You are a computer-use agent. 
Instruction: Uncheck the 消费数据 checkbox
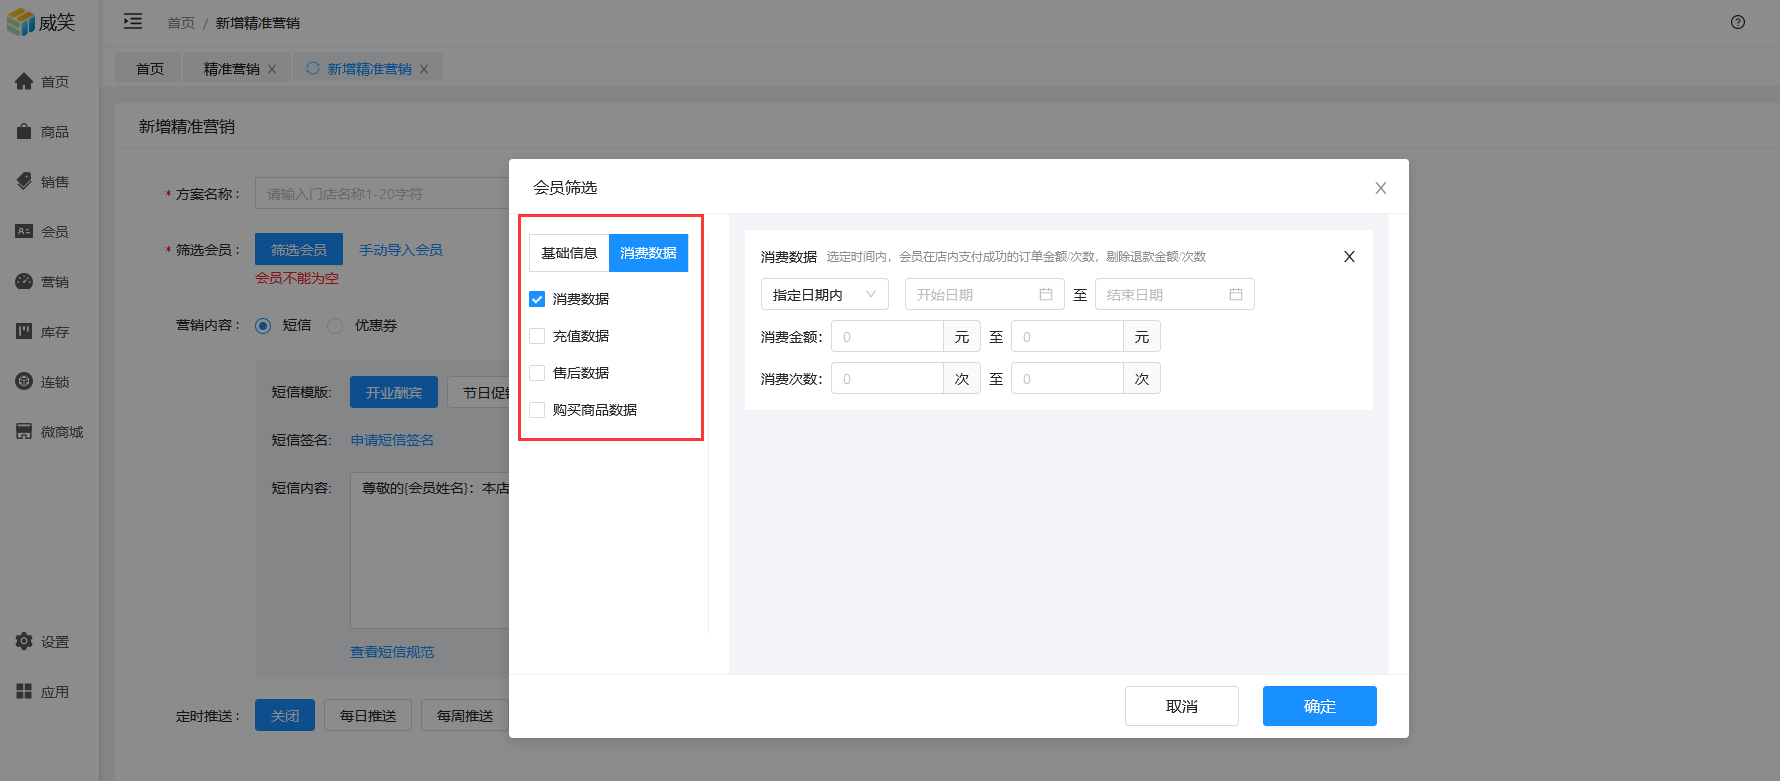click(537, 299)
